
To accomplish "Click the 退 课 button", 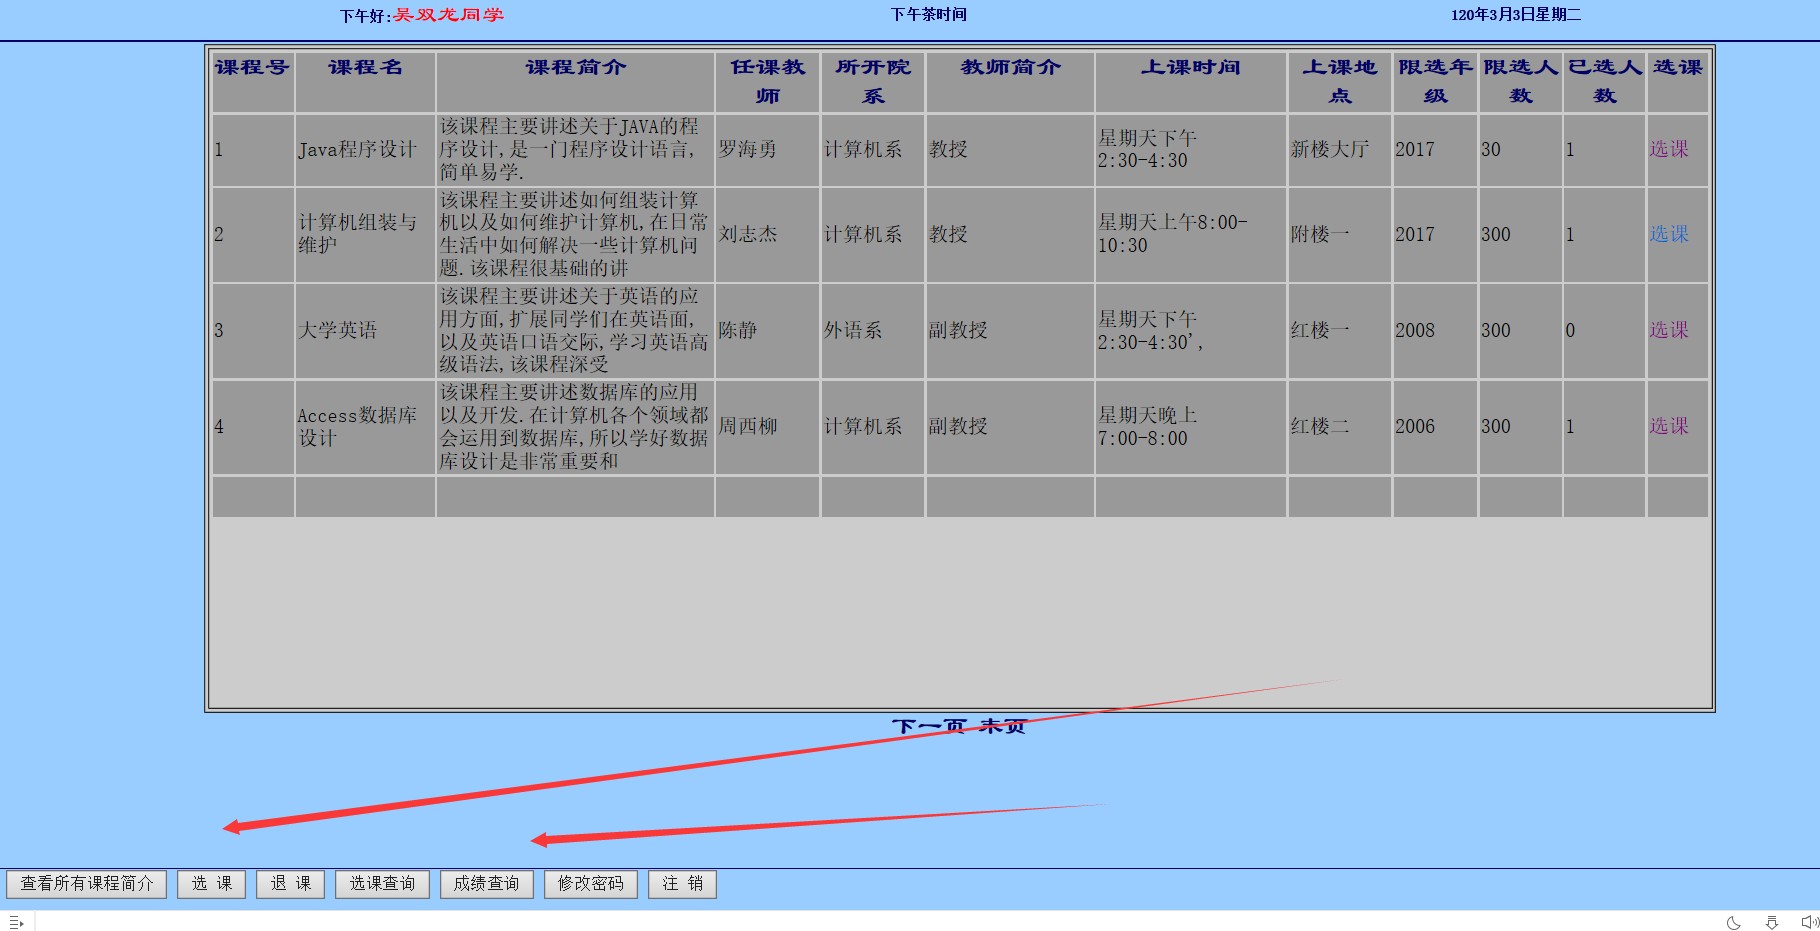I will [291, 884].
